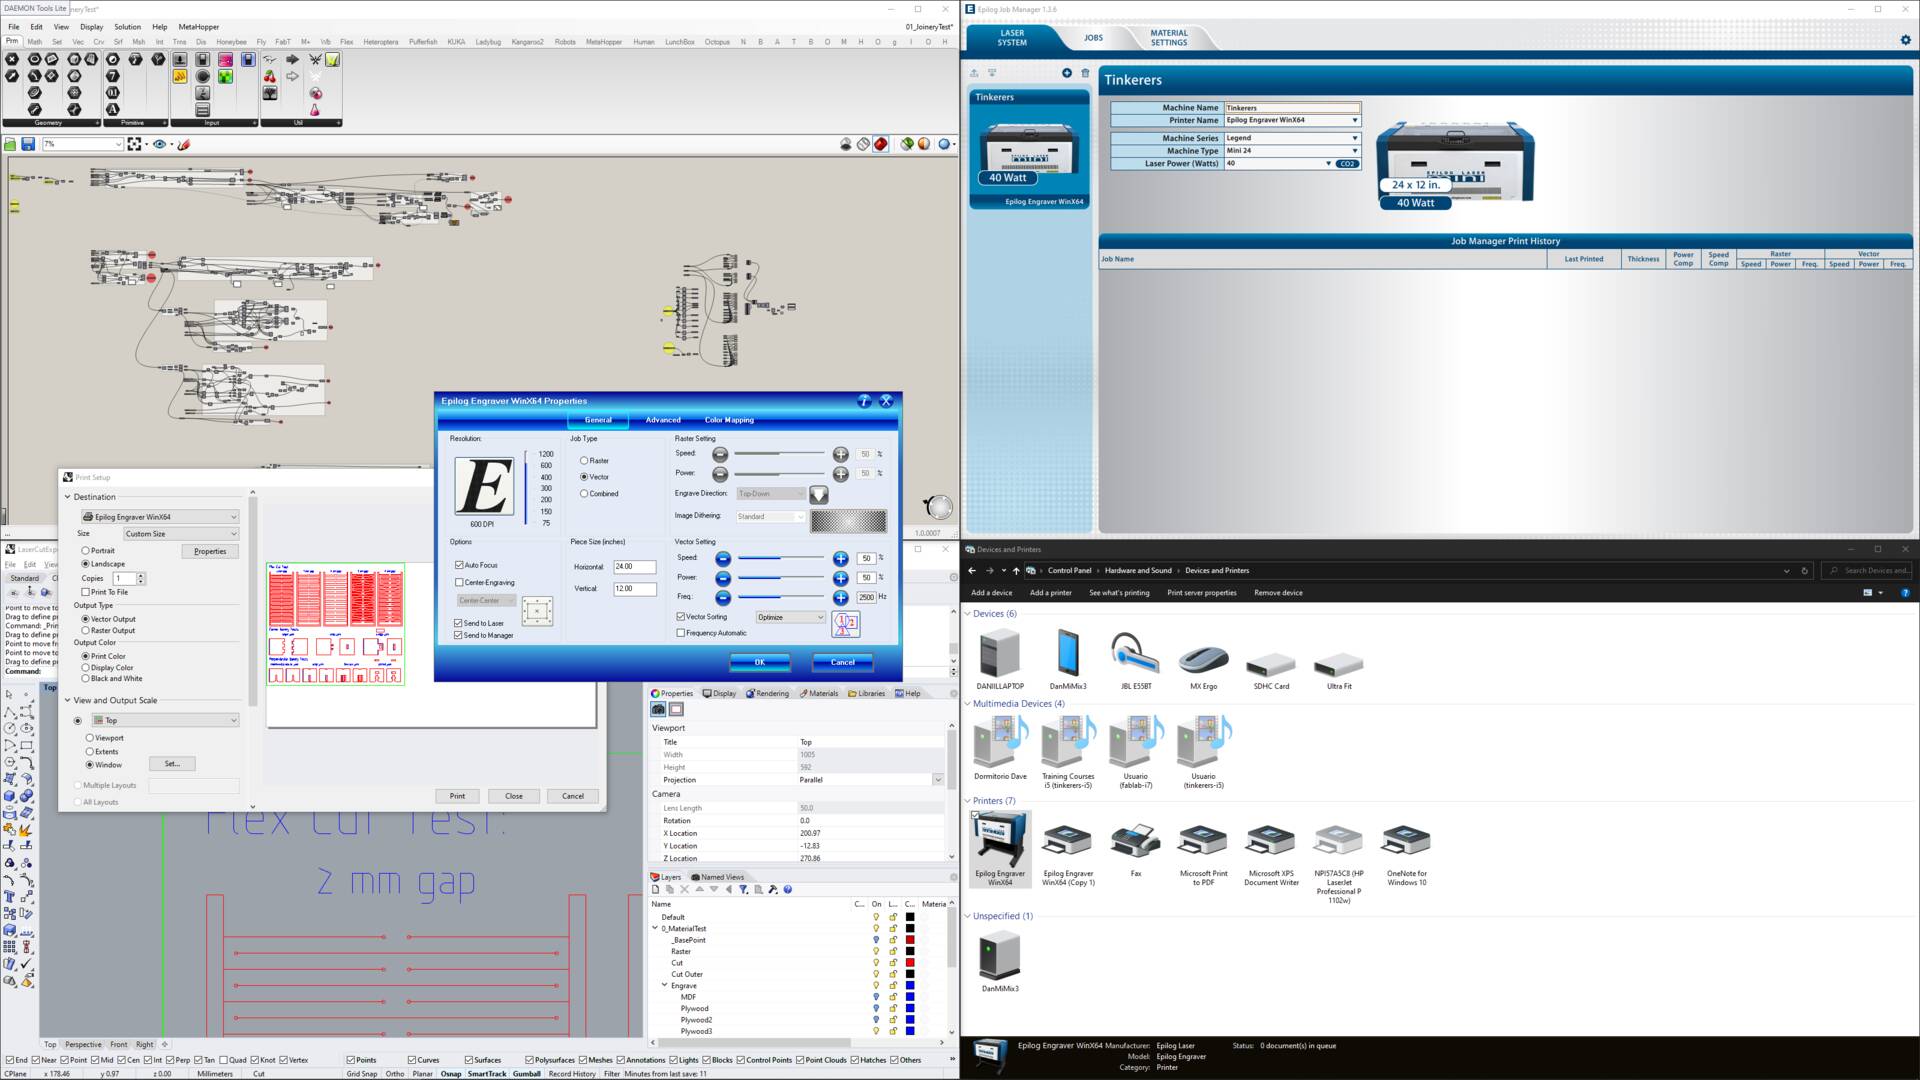Toggle visibility bulb of MDF layer
This screenshot has height=1080, width=1920.
(x=876, y=997)
